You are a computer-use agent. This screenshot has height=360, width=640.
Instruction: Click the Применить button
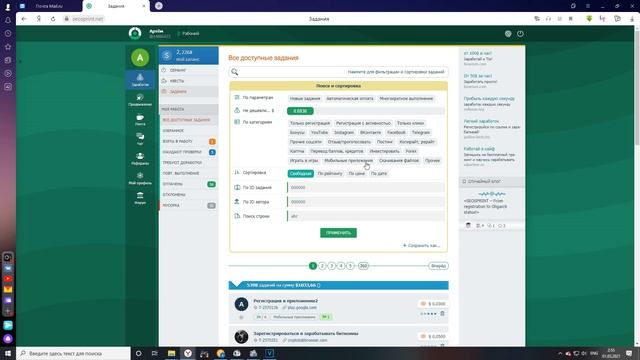(x=338, y=233)
